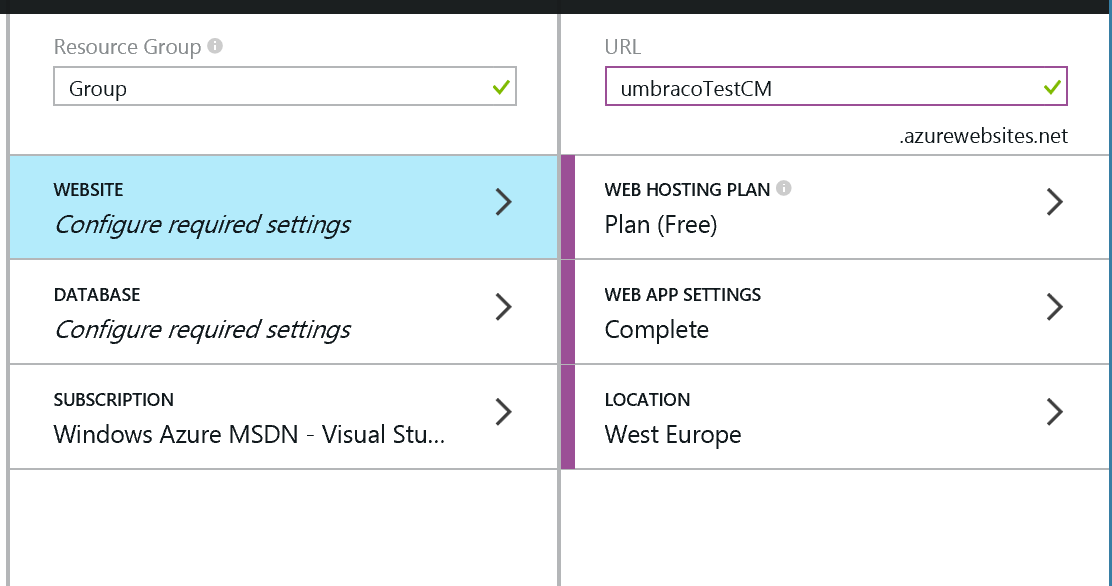Select DATABASE Configure required settings text
The image size is (1112, 586).
[x=203, y=330]
